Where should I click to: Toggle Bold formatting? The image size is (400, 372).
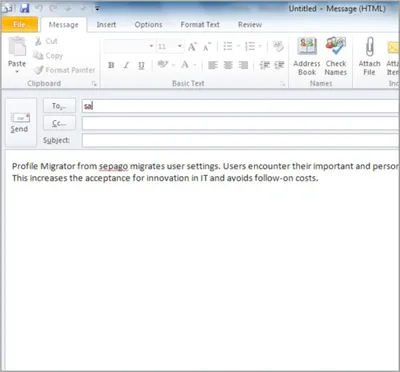(111, 65)
